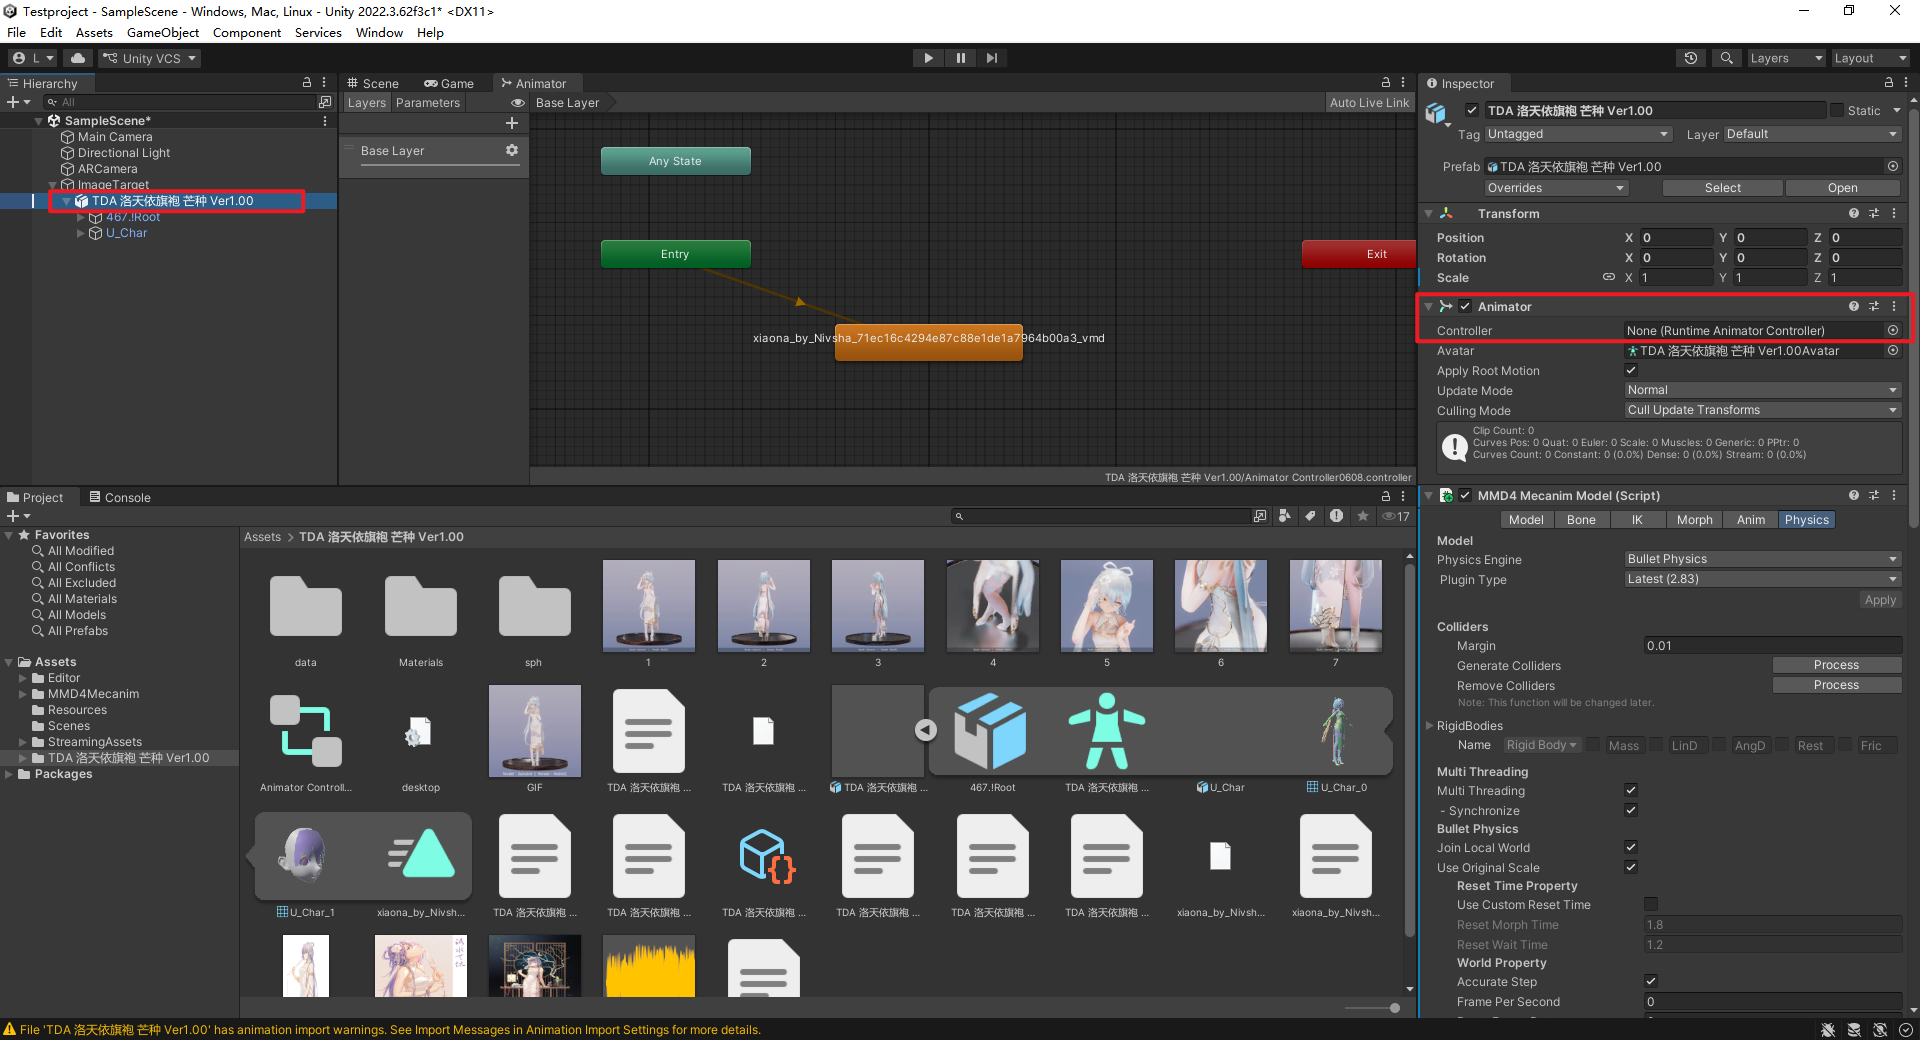Click the prefab Open button
Image resolution: width=1920 pixels, height=1040 pixels.
pyautogui.click(x=1842, y=188)
